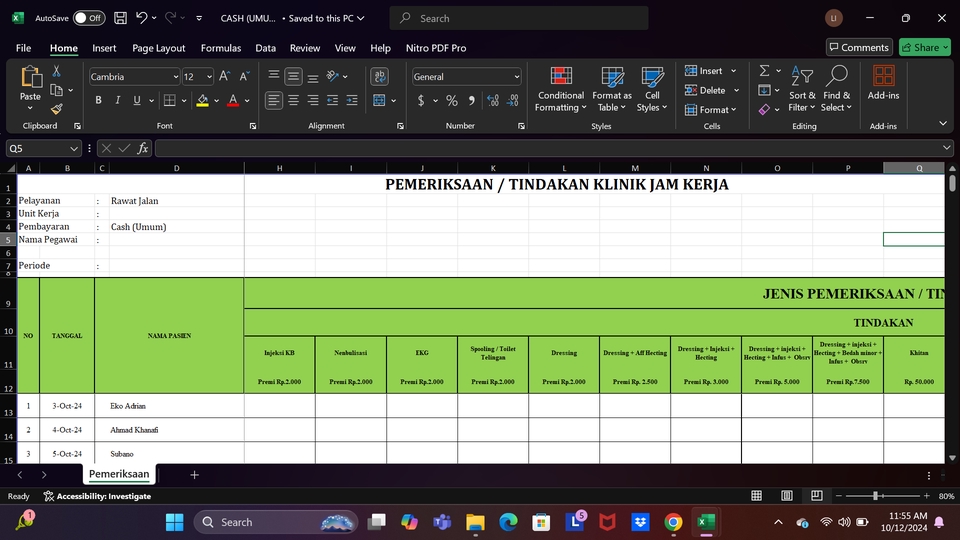Click the Cut scissors icon
960x540 pixels.
[57, 71]
